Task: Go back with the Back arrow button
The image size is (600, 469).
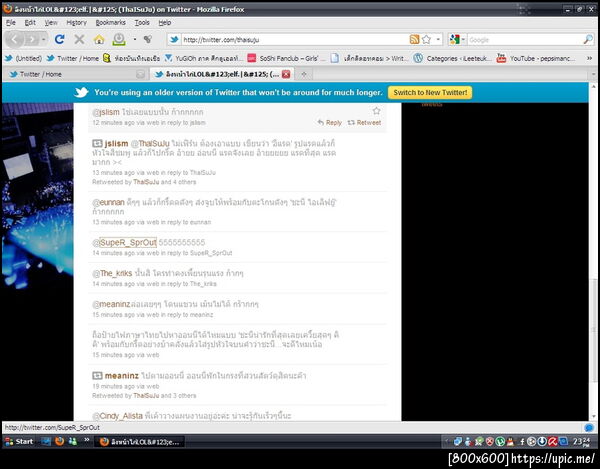Action: (14, 39)
